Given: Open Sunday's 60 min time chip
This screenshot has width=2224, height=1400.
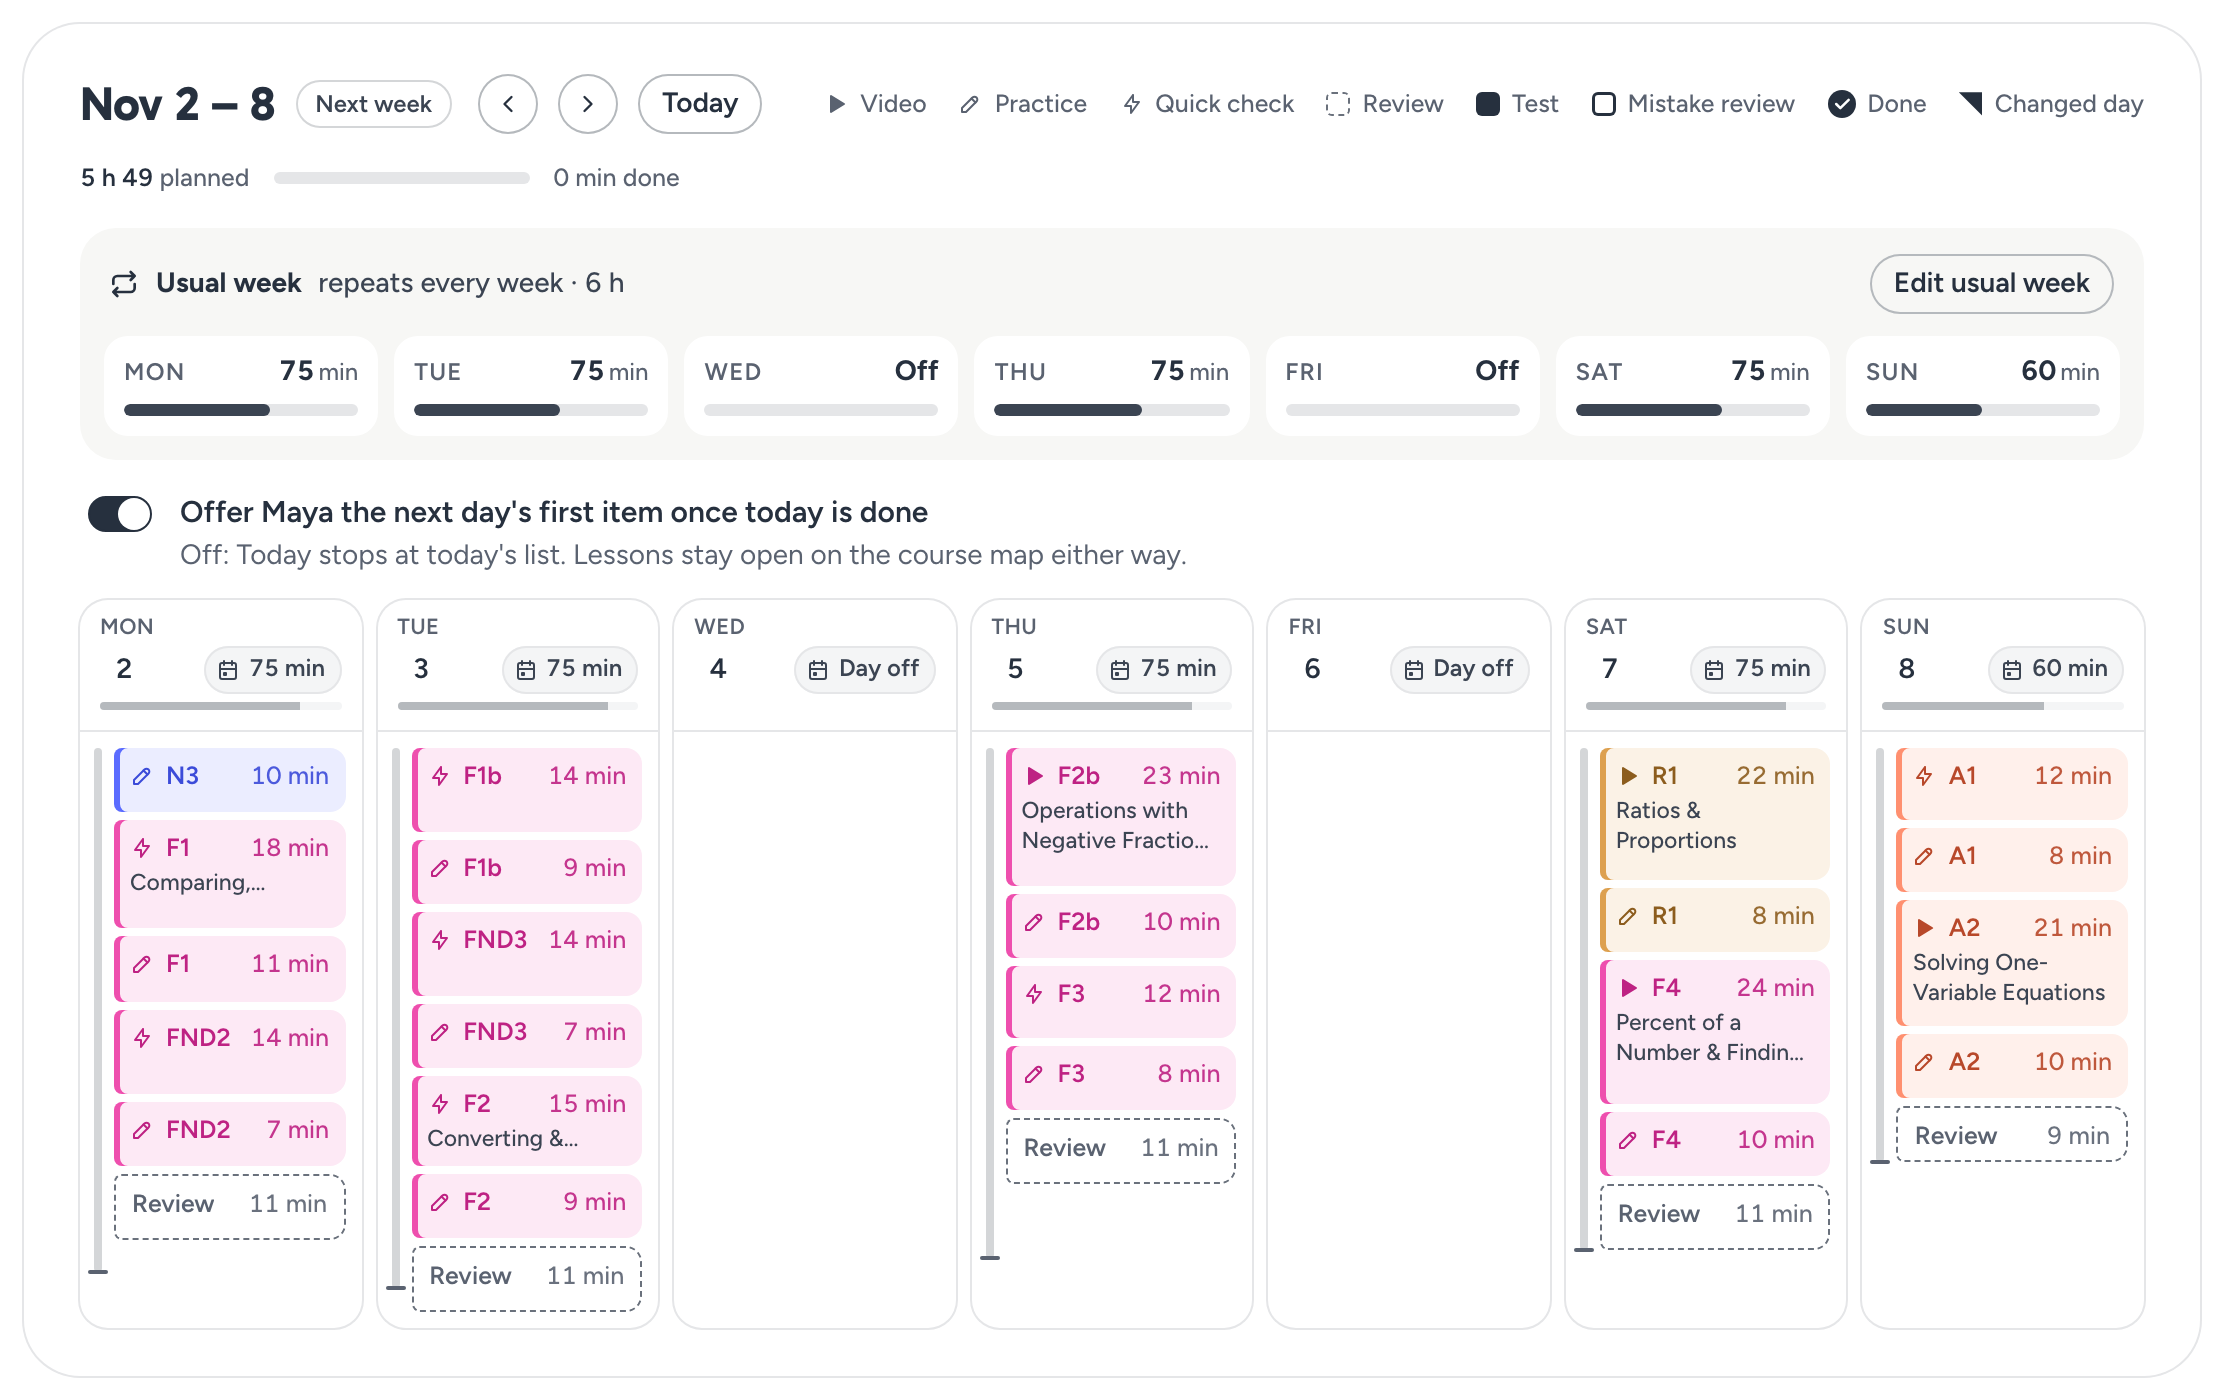Looking at the screenshot, I should click(2056, 669).
